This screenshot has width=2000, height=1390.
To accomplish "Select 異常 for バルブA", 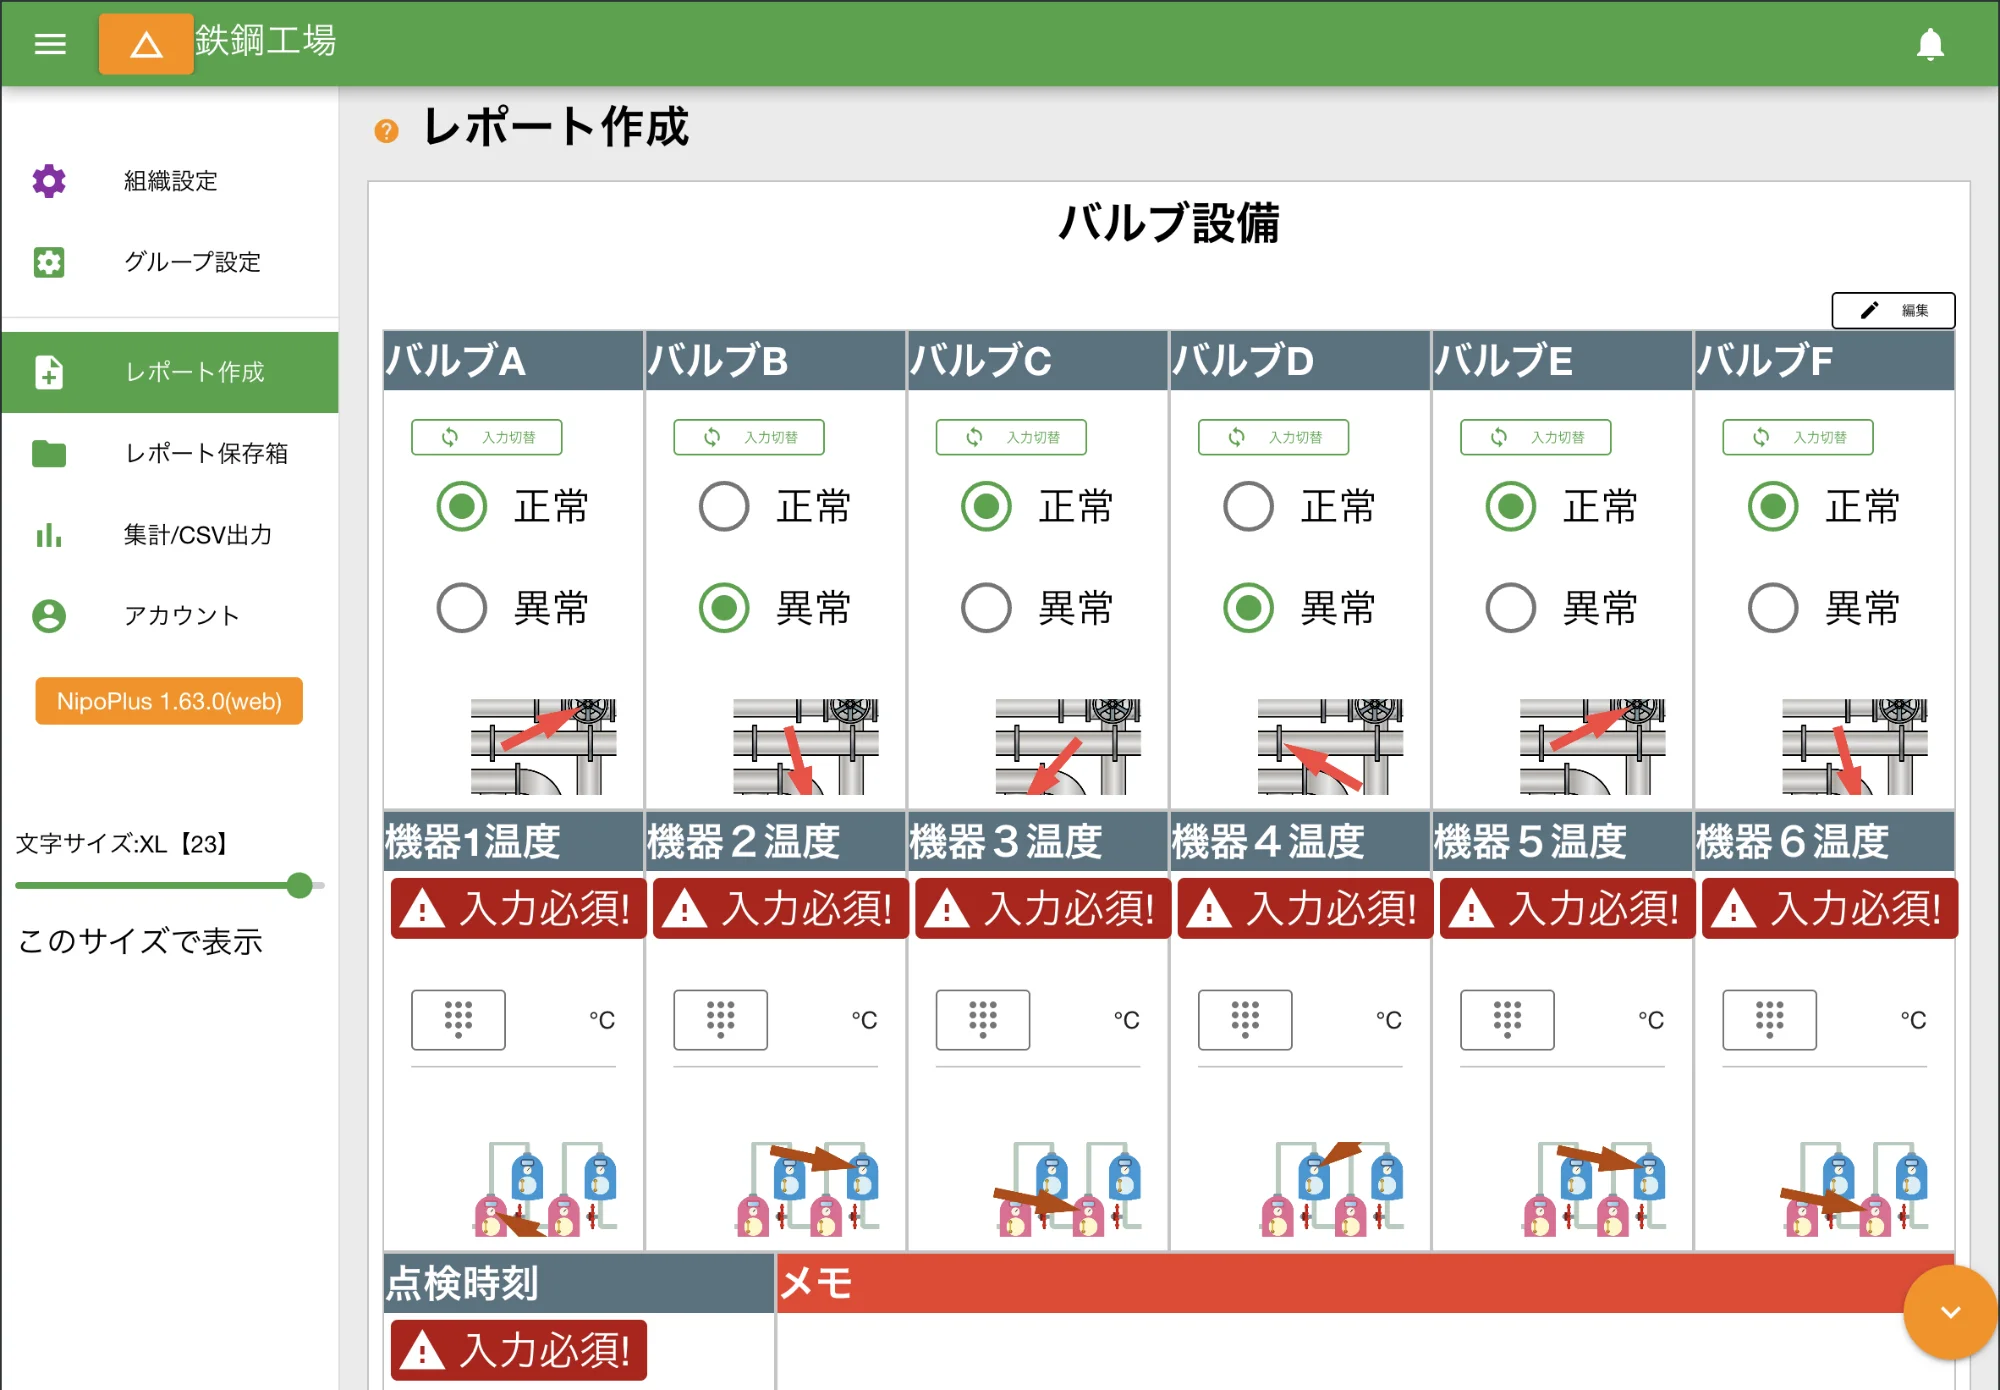I will pos(461,607).
